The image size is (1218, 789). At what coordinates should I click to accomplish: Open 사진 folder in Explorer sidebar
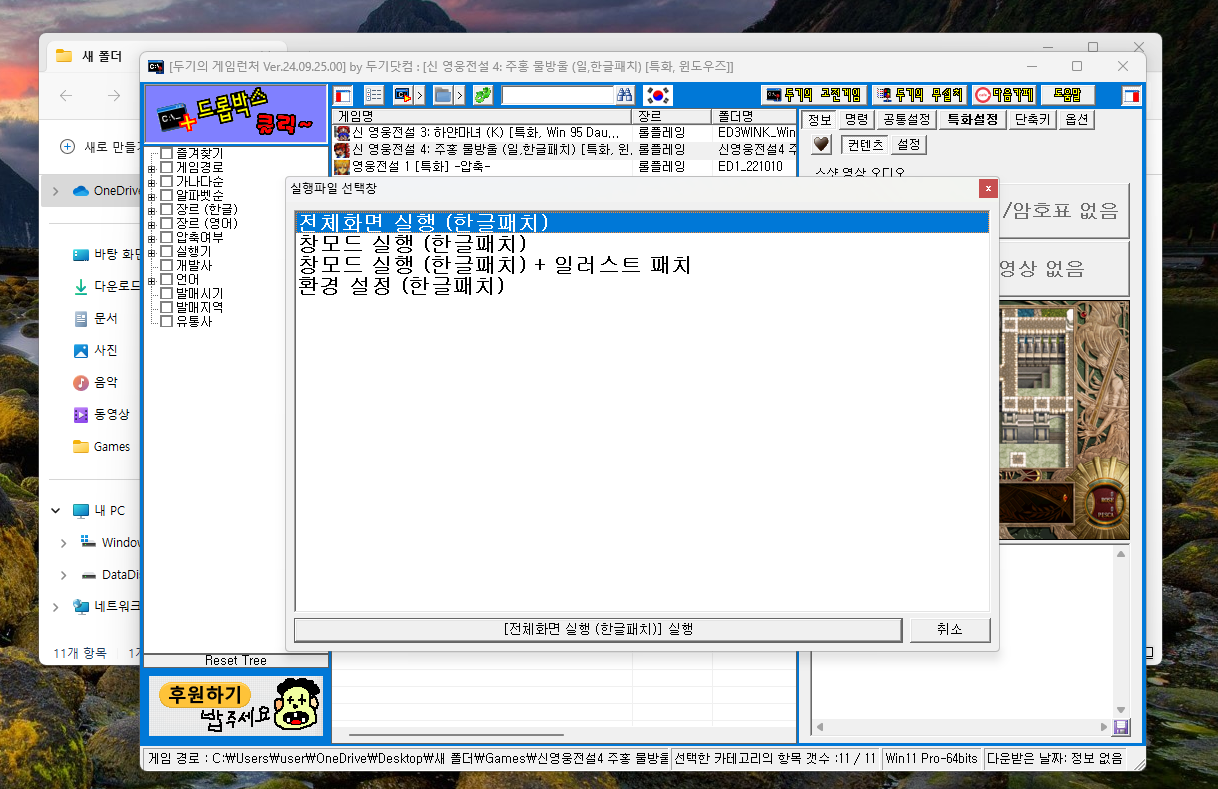click(x=96, y=350)
